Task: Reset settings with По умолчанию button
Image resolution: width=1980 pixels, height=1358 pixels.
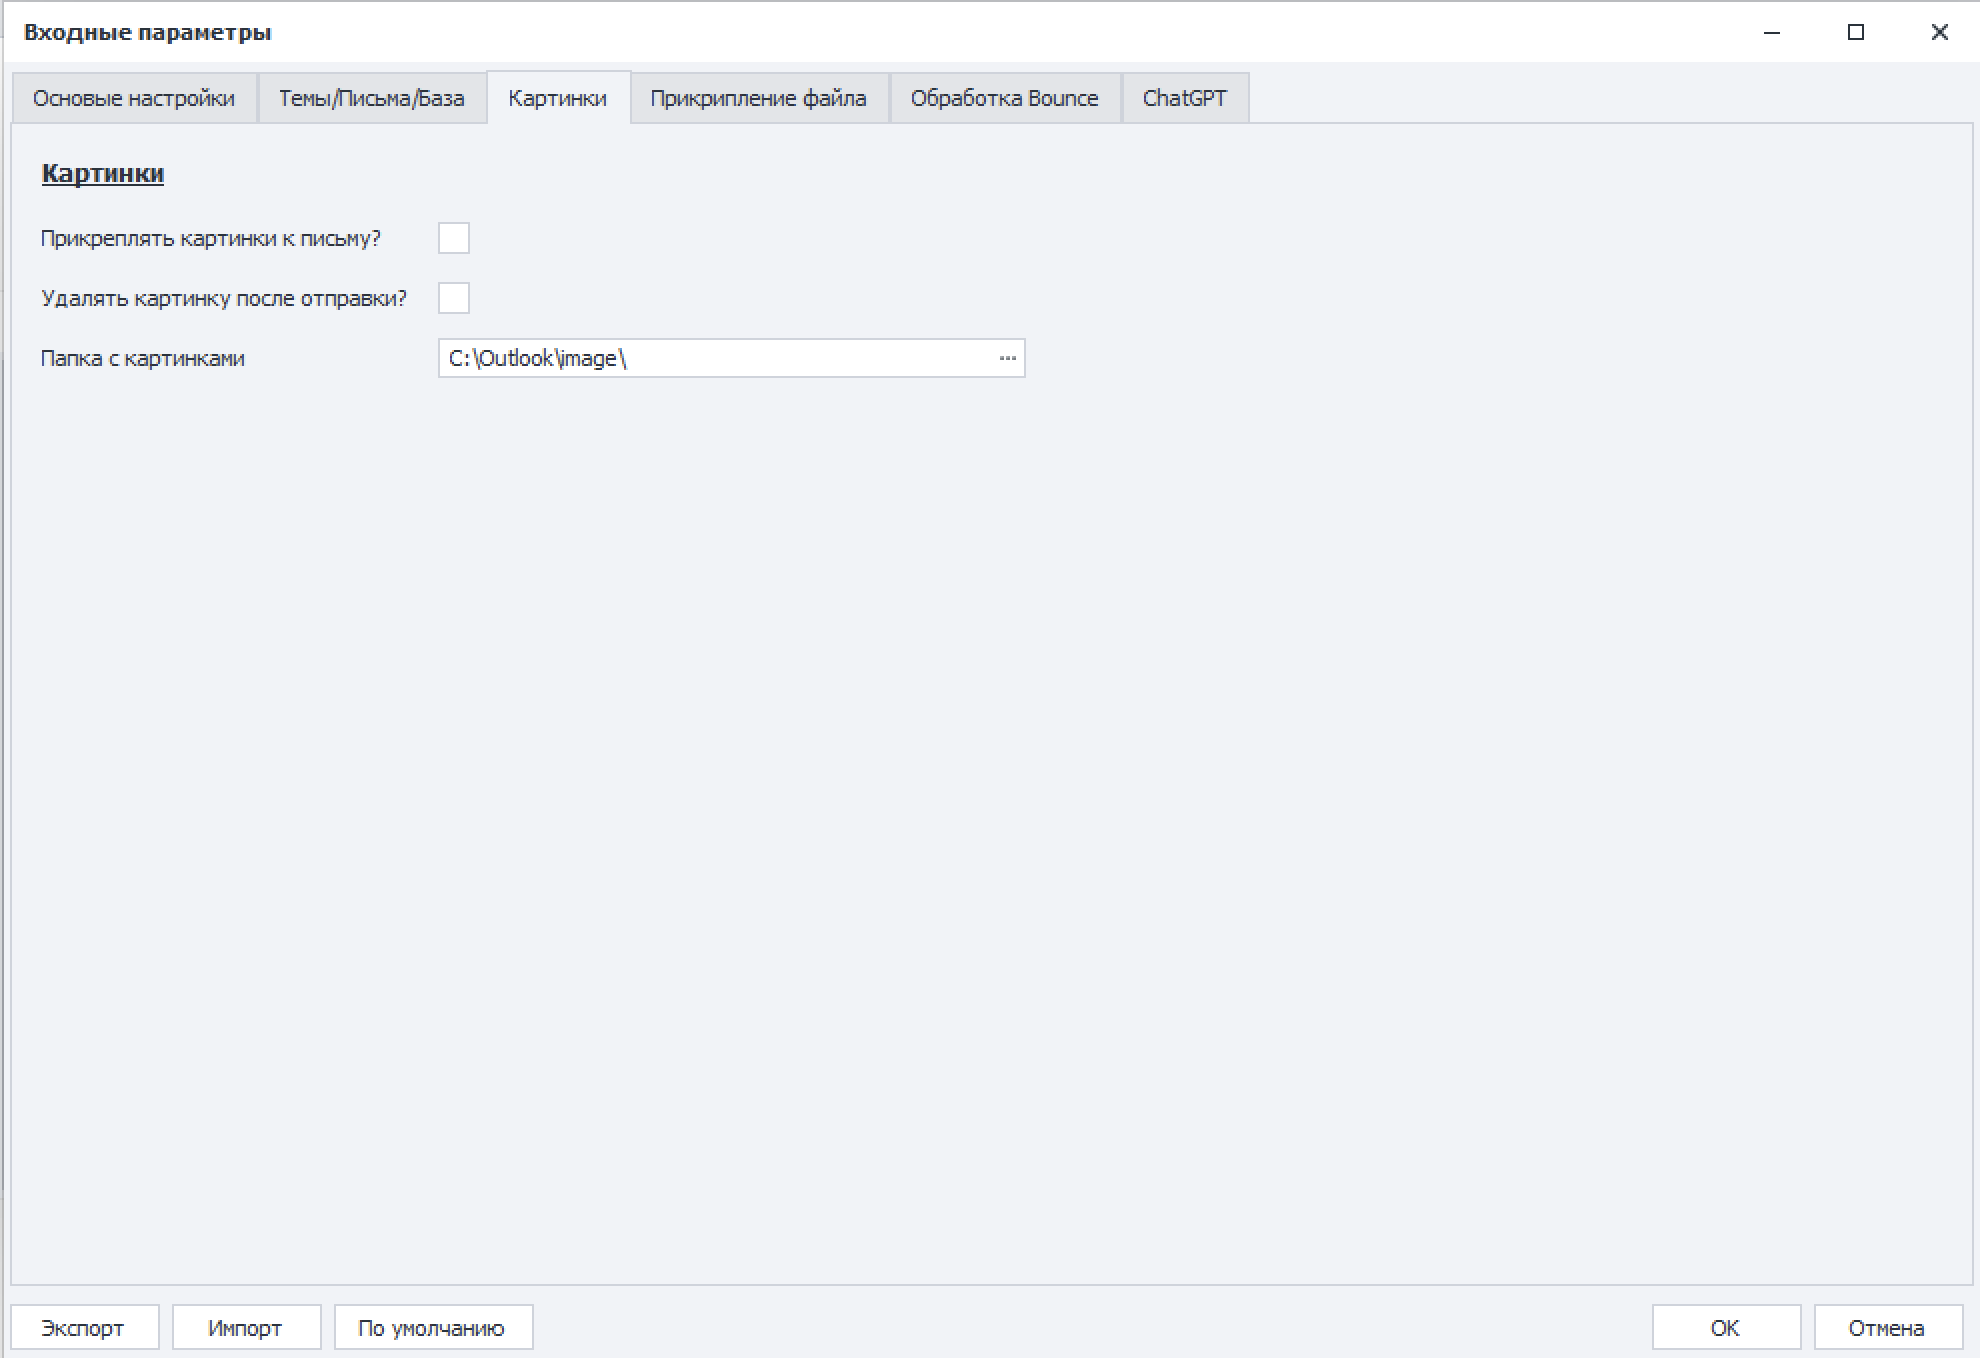Action: pyautogui.click(x=431, y=1328)
